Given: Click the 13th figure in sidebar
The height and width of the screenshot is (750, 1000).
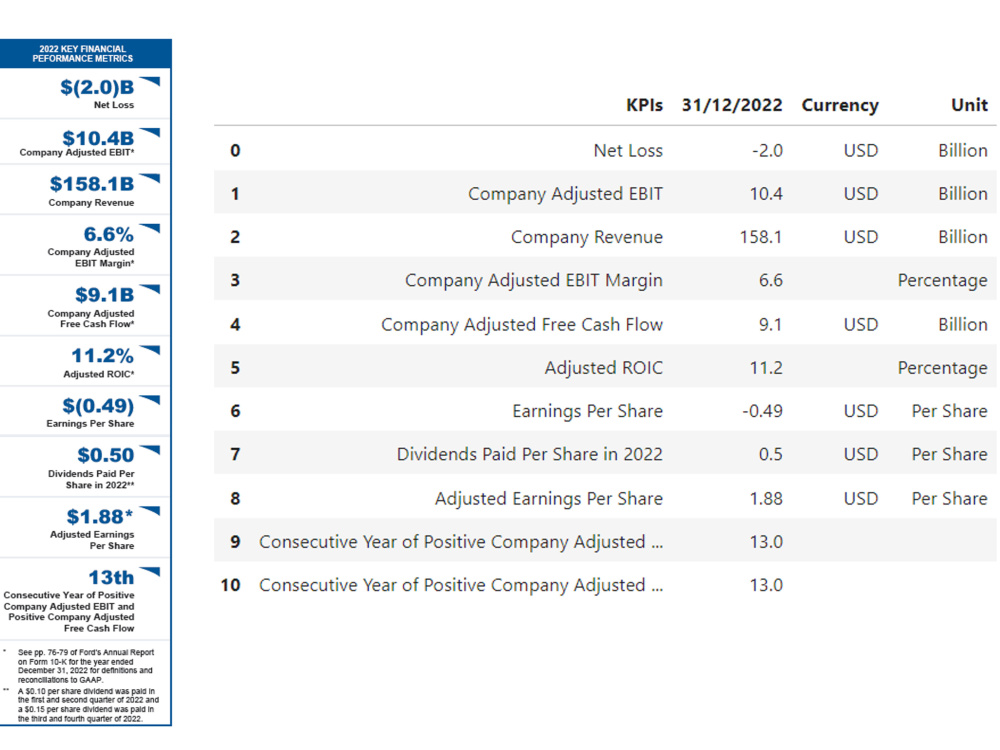Looking at the screenshot, I should pyautogui.click(x=111, y=578).
